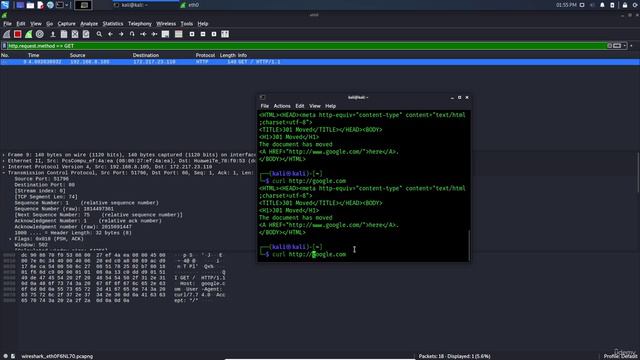This screenshot has height=360, width=640.
Task: Select Window: 502 detail line
Action: tap(31, 245)
